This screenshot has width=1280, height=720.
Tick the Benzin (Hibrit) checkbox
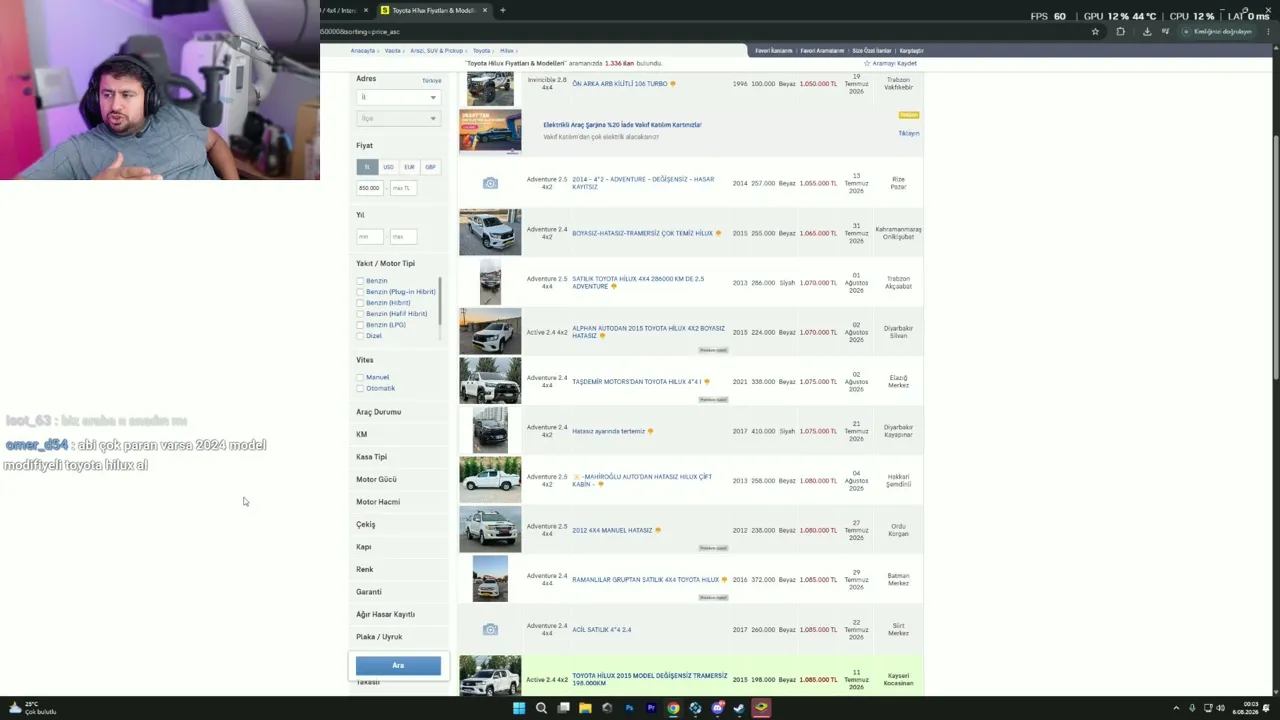360,303
